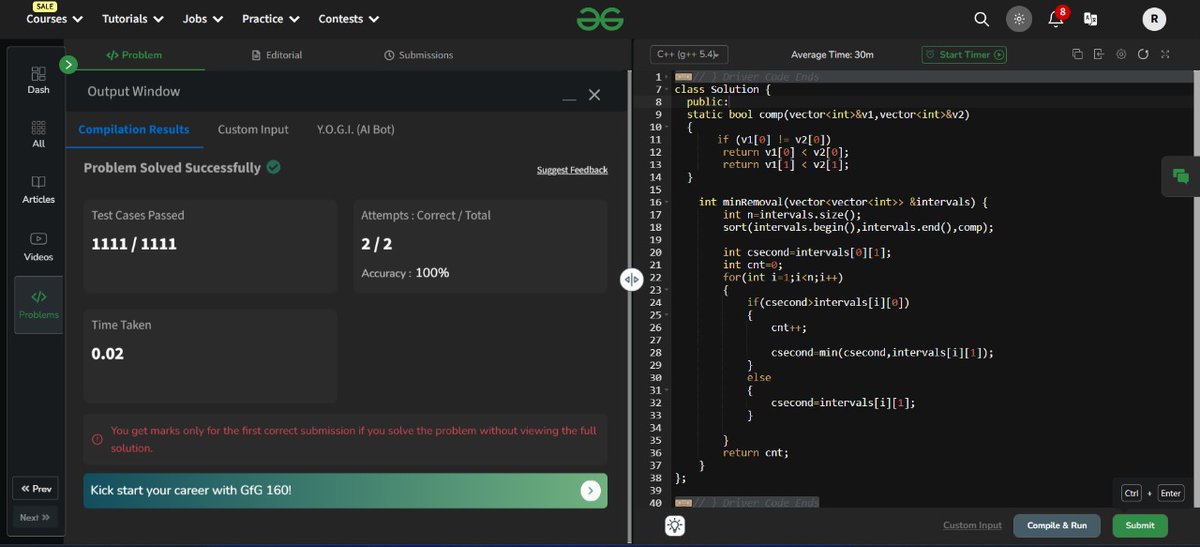Click the green arrow on GfG 160 banner
This screenshot has height=547, width=1200.
[590, 490]
